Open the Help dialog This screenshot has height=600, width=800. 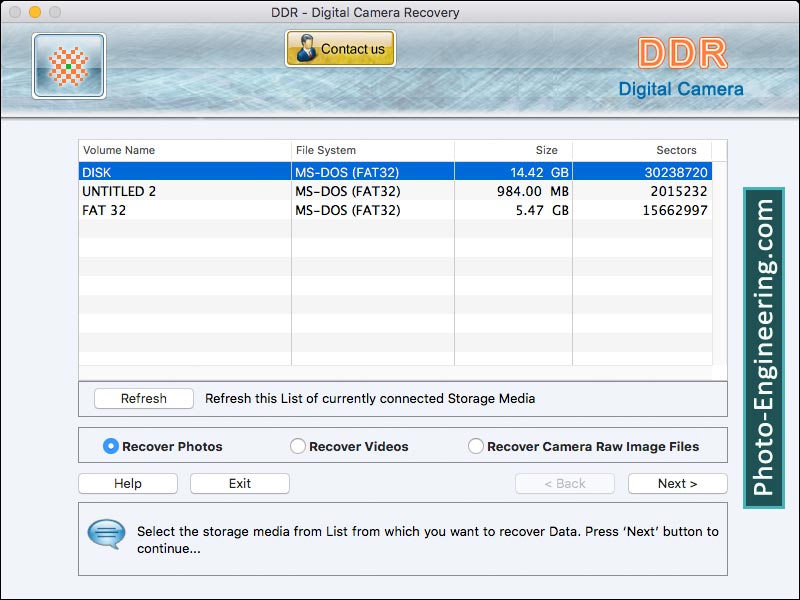coord(127,483)
